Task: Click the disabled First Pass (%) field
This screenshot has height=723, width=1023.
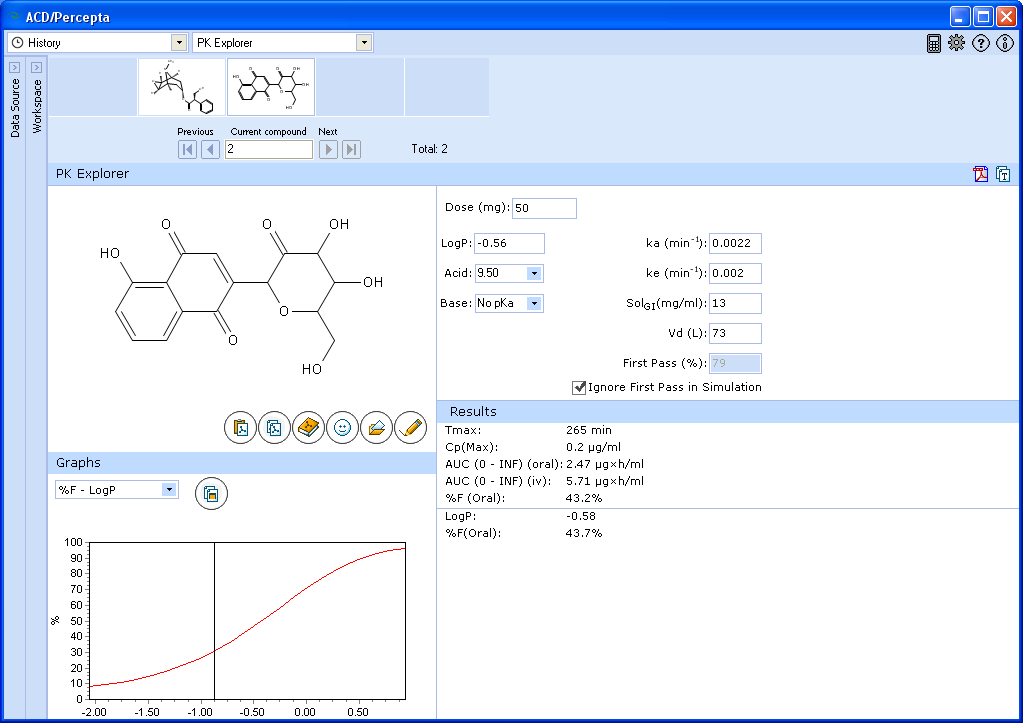Action: click(x=735, y=363)
